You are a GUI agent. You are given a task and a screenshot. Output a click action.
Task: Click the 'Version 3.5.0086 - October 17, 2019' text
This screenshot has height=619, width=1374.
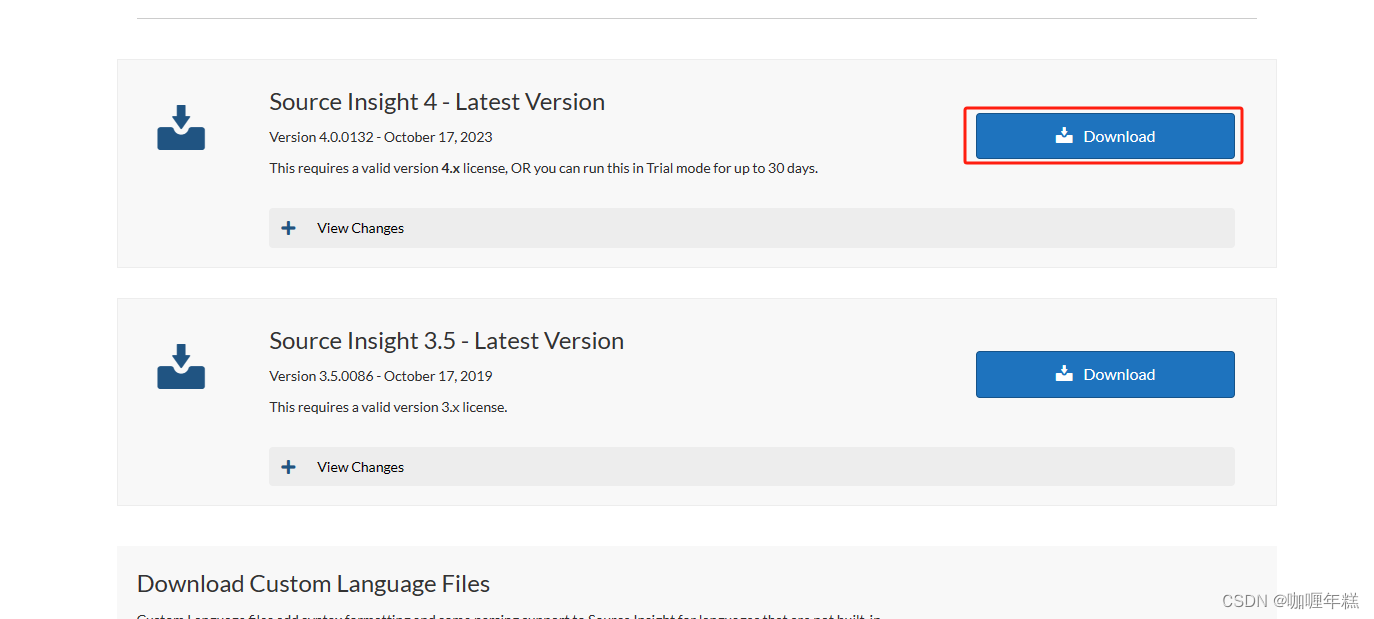381,376
